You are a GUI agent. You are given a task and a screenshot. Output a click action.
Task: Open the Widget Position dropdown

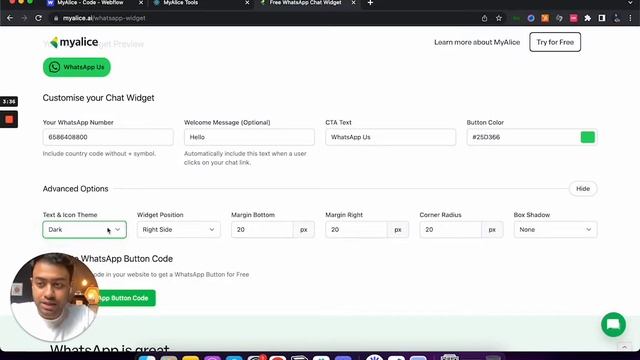178,229
